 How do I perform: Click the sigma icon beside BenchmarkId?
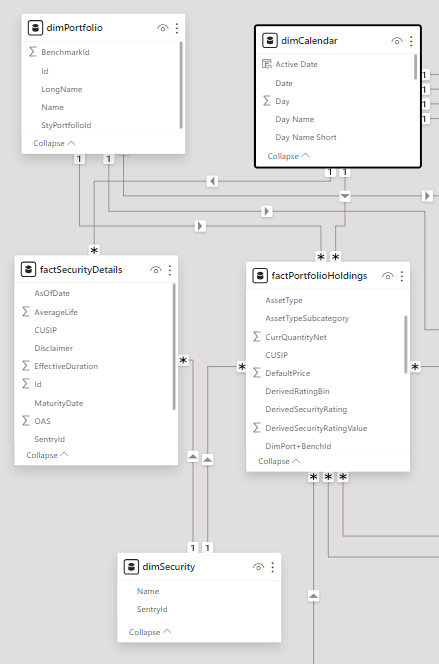(32, 52)
